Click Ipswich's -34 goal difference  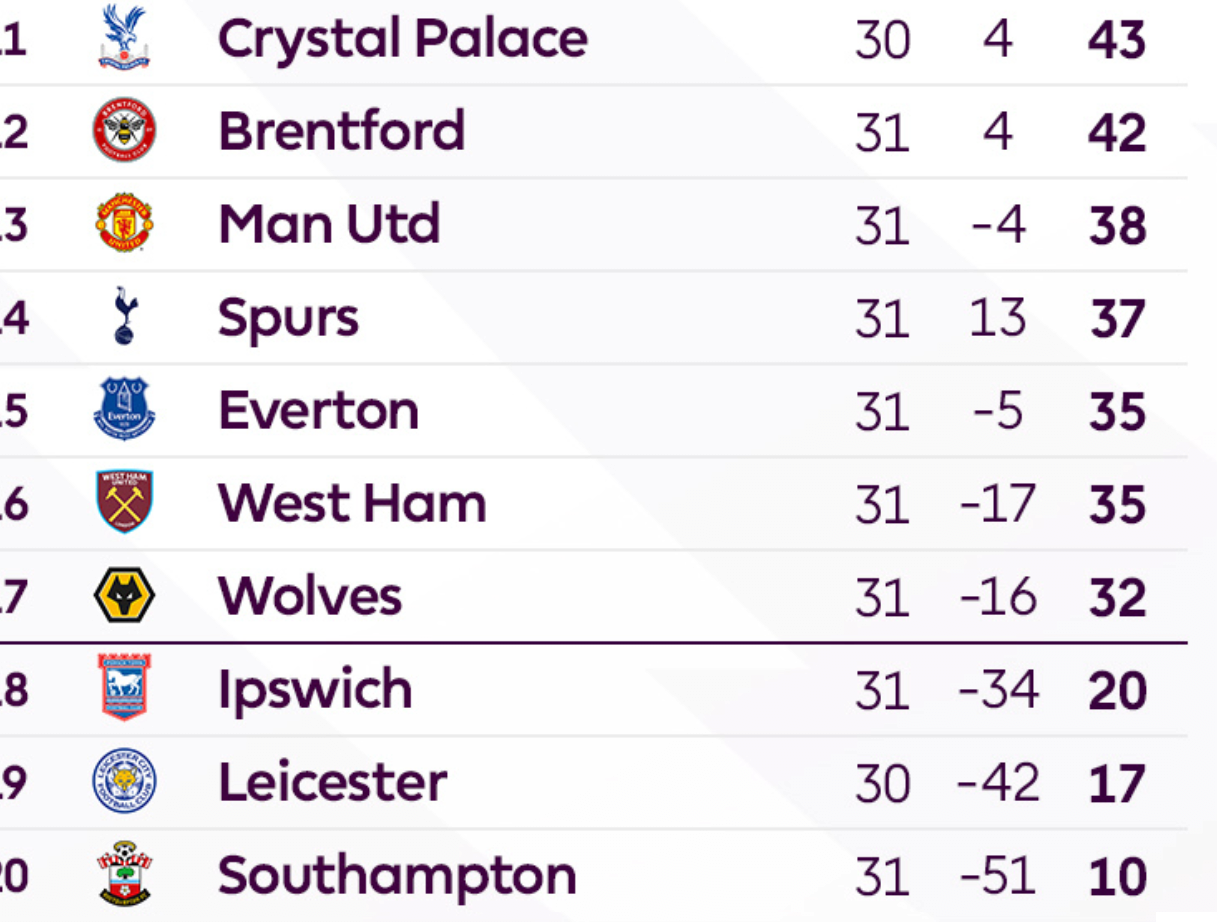(998, 690)
